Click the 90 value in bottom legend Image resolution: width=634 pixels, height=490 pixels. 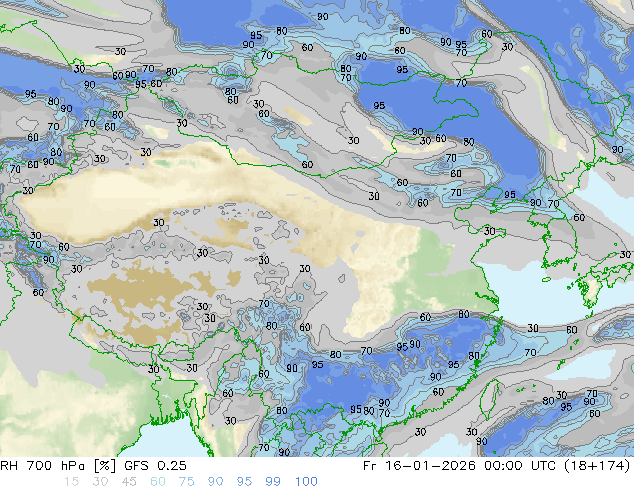click(215, 482)
